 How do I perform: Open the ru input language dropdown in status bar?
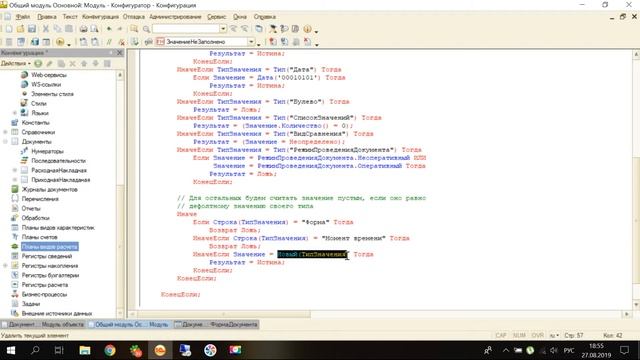pyautogui.click(x=554, y=336)
